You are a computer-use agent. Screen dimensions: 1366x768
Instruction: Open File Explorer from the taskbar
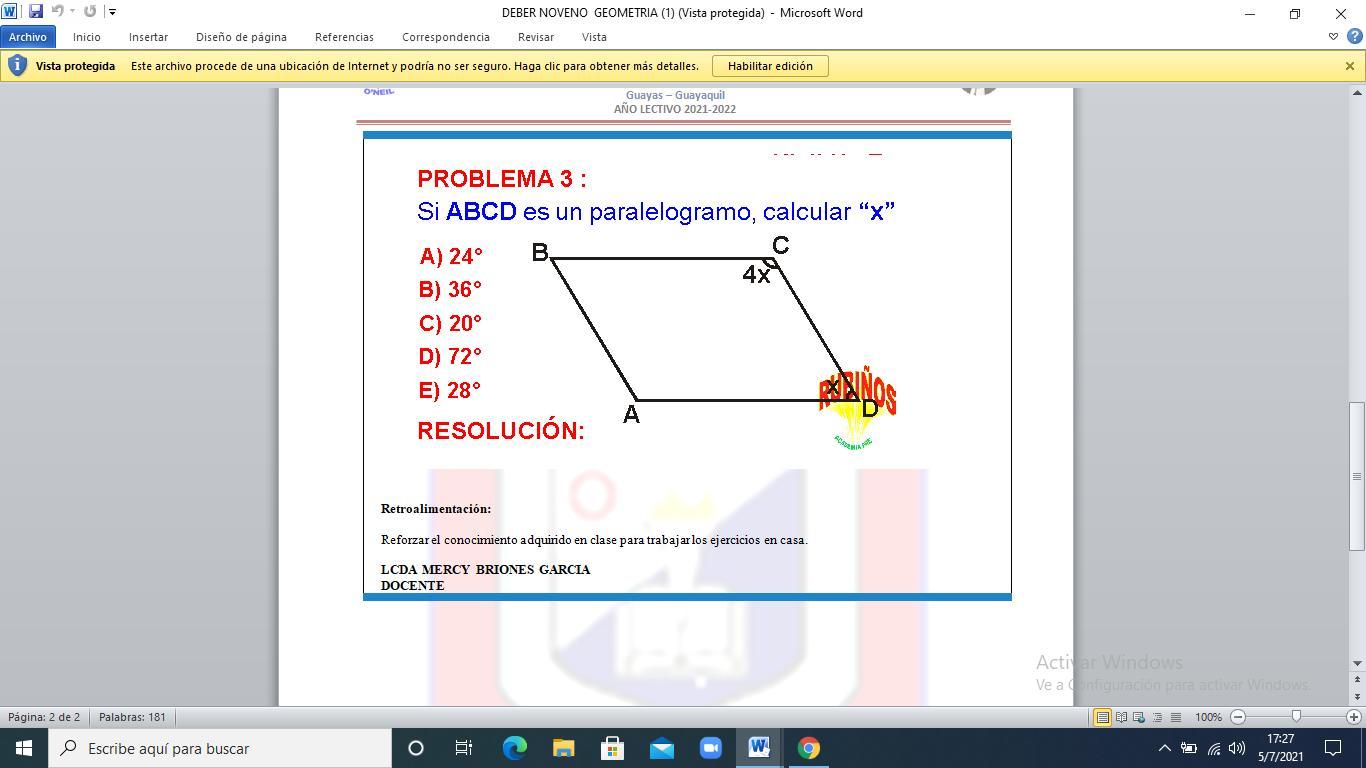pyautogui.click(x=563, y=748)
